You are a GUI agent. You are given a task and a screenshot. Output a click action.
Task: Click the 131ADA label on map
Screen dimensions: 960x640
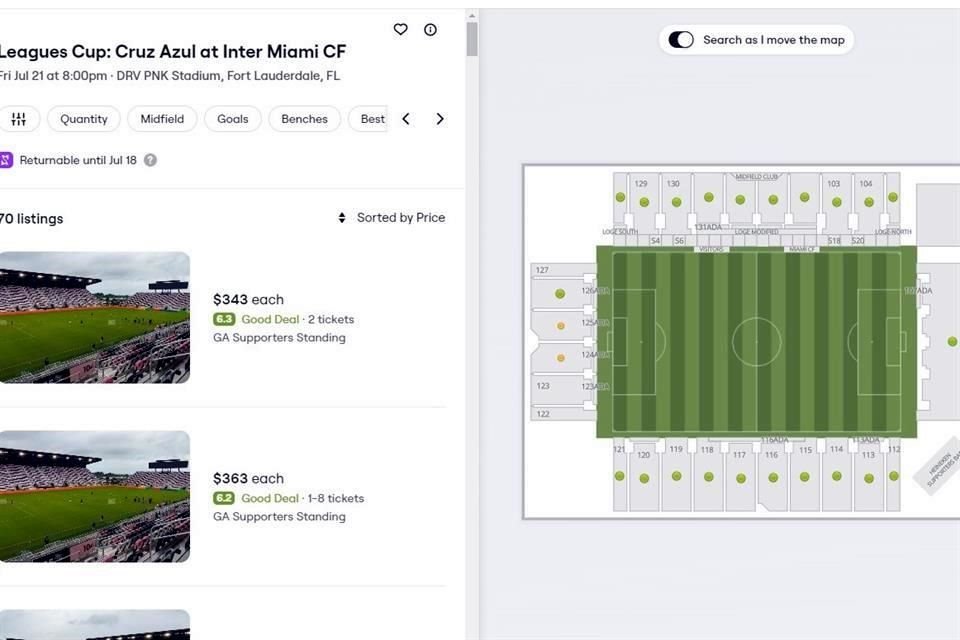(708, 227)
